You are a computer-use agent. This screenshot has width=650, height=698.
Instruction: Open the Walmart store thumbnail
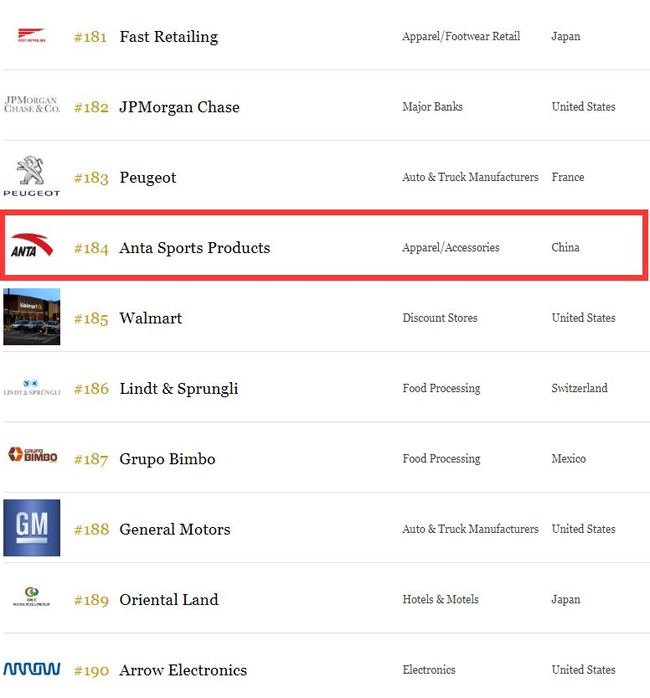pyautogui.click(x=31, y=317)
